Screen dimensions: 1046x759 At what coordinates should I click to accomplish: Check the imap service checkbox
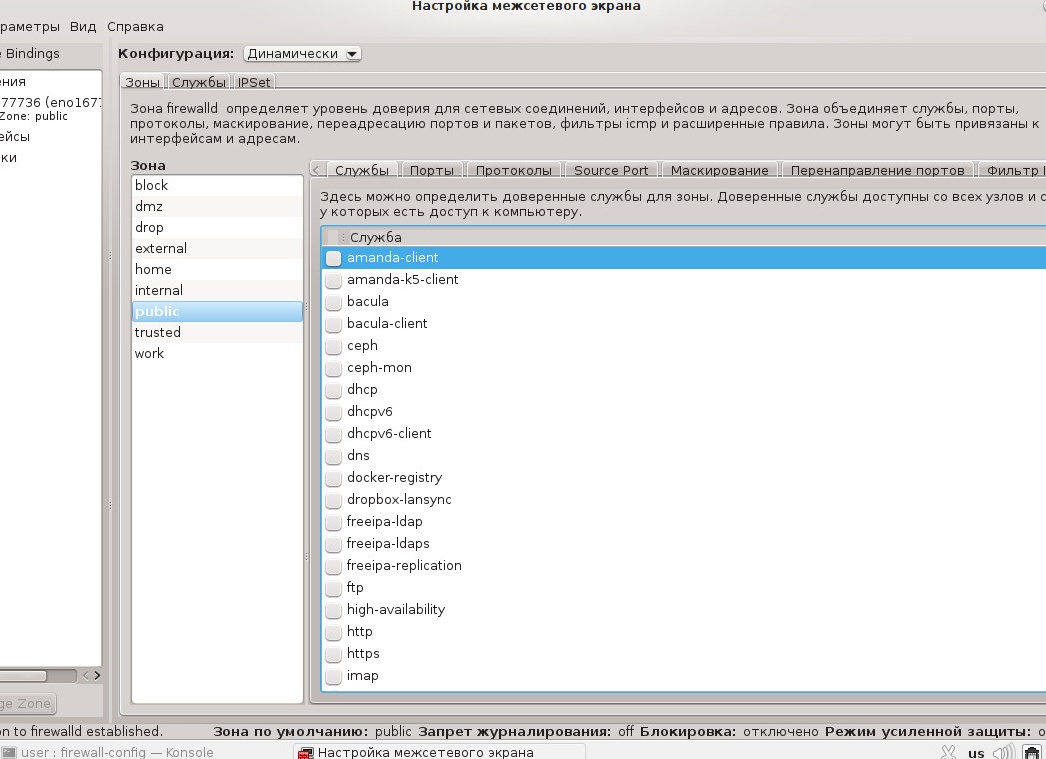tap(334, 676)
